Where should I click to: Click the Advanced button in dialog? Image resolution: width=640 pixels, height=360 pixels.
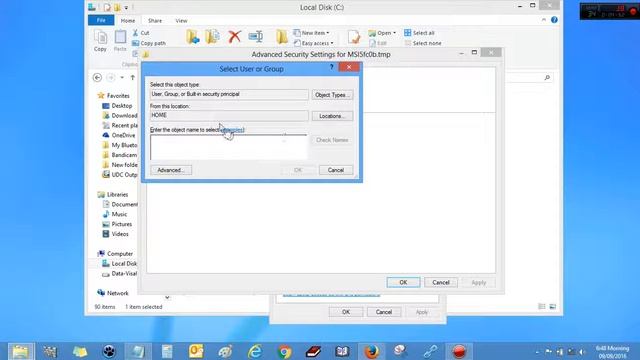(x=171, y=170)
